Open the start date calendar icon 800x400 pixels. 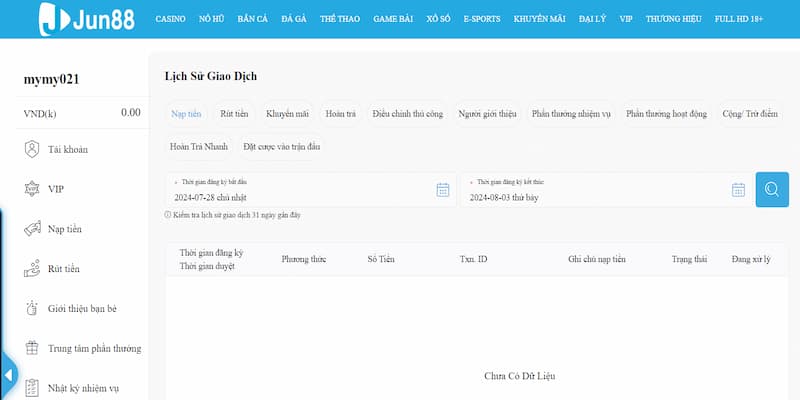click(x=442, y=190)
